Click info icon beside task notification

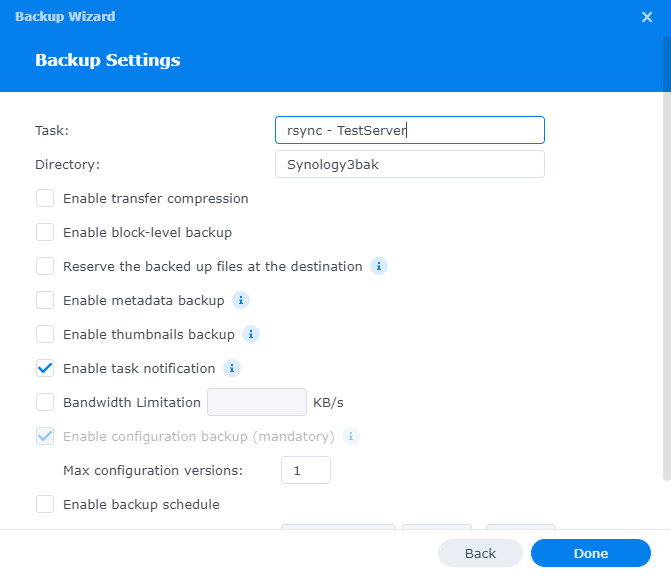tap(232, 368)
